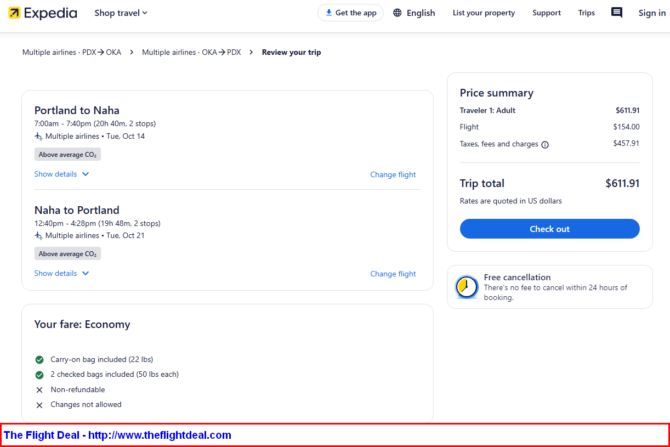Go to Trips in the header
Screen dimensions: 670x447
coord(586,13)
